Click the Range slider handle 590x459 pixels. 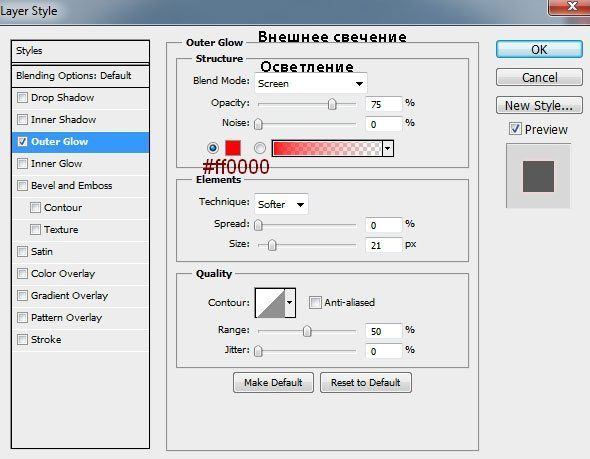(307, 331)
